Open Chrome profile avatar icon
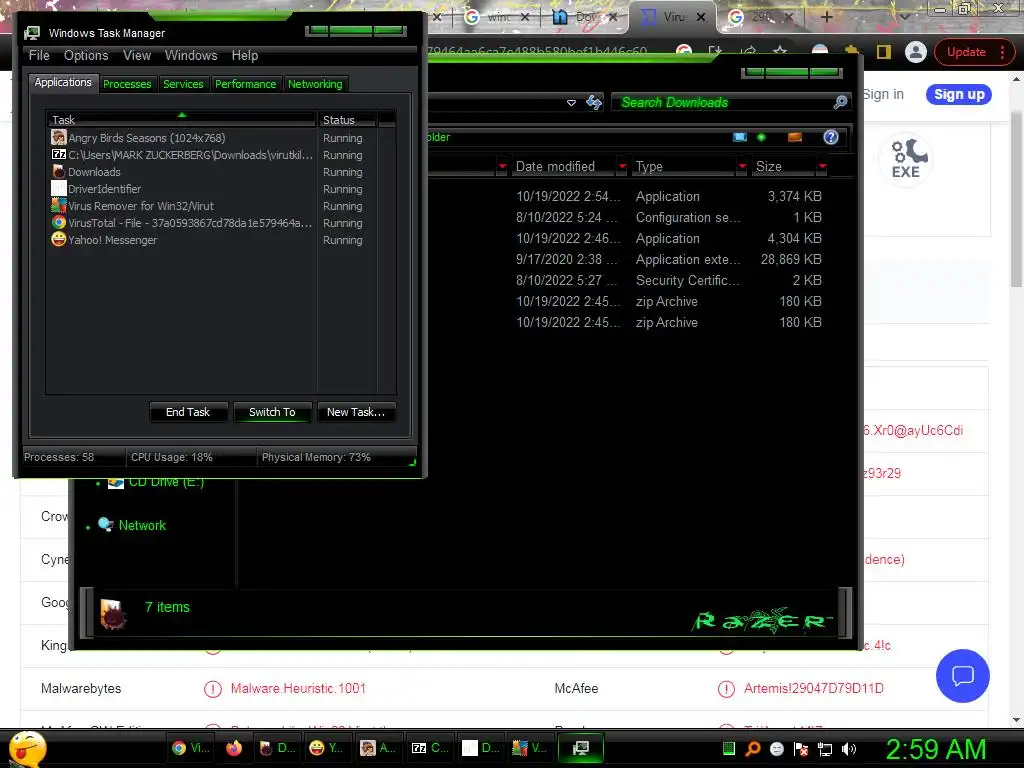Screen dimensions: 1024x768 [916, 52]
